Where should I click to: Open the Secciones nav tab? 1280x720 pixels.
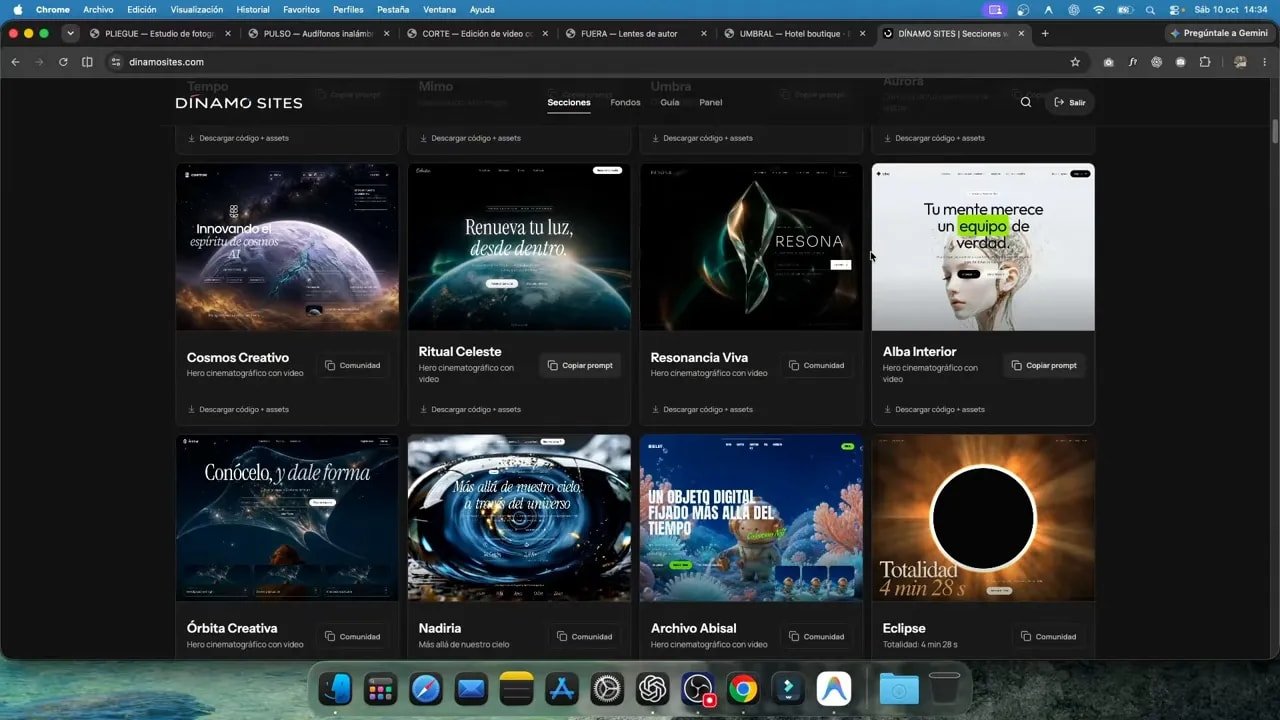[x=569, y=102]
